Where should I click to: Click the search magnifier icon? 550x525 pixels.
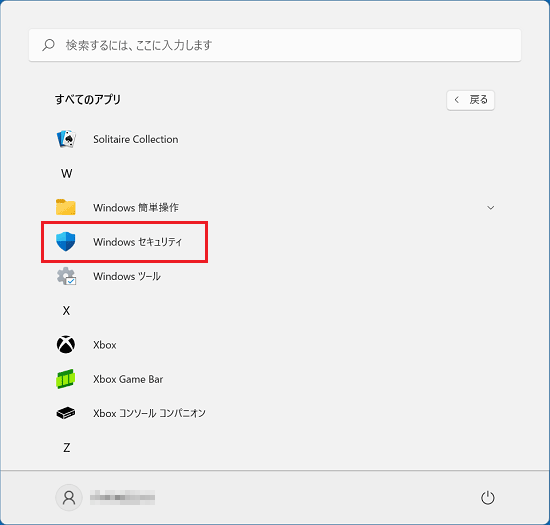pos(48,45)
